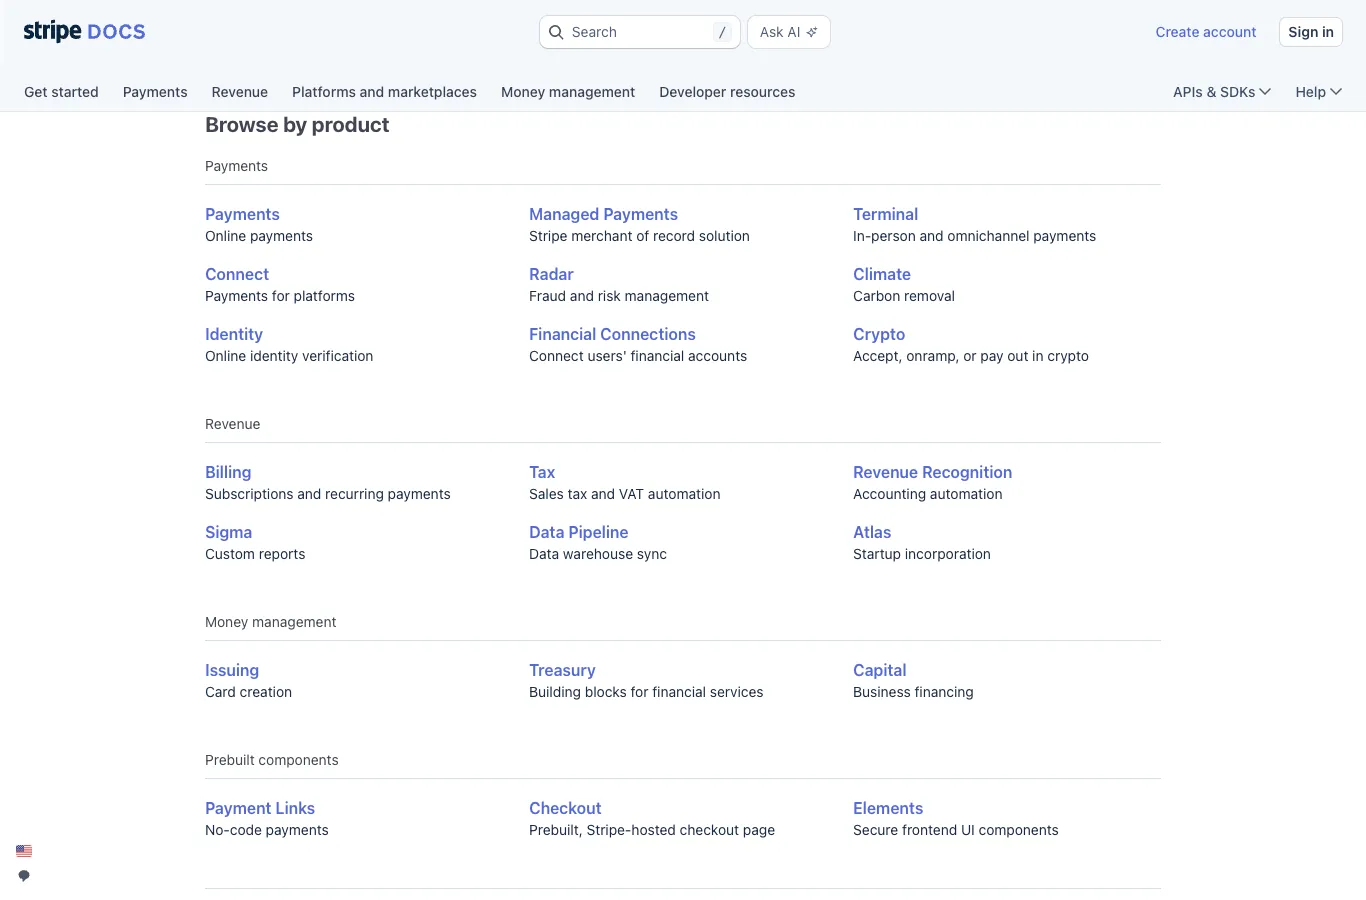This screenshot has width=1366, height=900.
Task: Click 'In-person and omnichannel payments' text
Action: 974,236
